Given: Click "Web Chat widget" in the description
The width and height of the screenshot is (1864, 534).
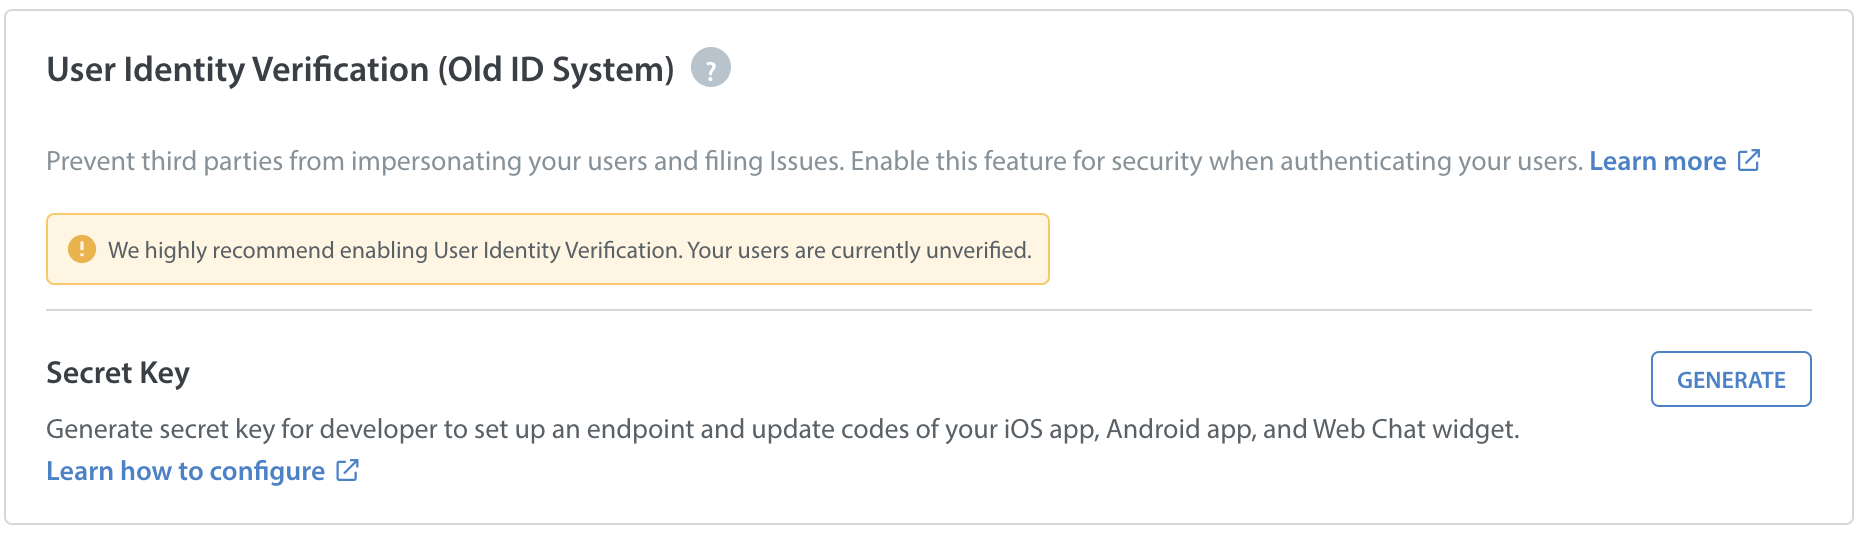Looking at the screenshot, I should click(x=1416, y=429).
